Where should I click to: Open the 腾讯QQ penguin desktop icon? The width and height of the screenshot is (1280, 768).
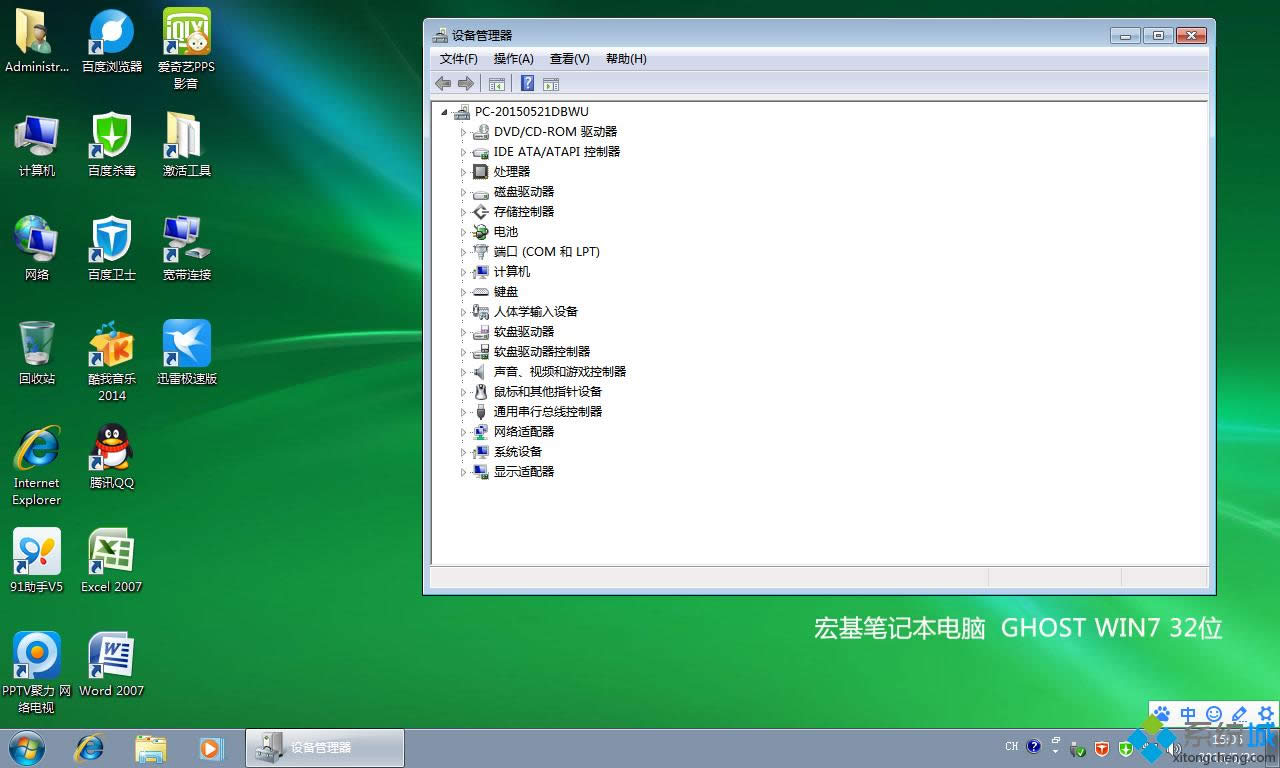tap(112, 448)
